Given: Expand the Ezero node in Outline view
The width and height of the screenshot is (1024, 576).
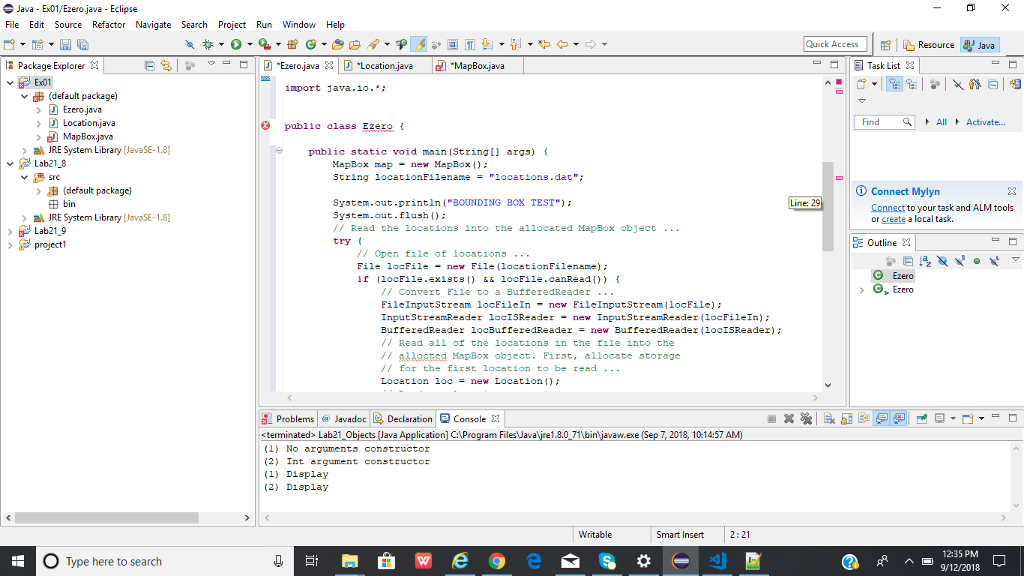Looking at the screenshot, I should (x=861, y=289).
